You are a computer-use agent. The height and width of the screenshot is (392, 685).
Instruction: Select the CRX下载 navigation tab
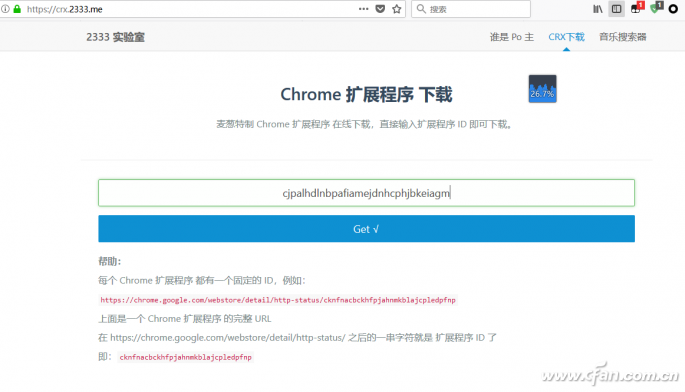pyautogui.click(x=566, y=37)
